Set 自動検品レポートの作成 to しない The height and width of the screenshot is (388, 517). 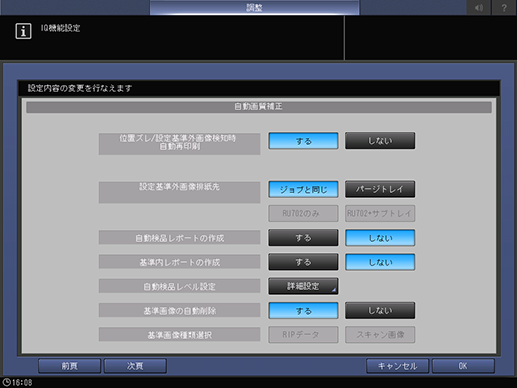(380, 238)
